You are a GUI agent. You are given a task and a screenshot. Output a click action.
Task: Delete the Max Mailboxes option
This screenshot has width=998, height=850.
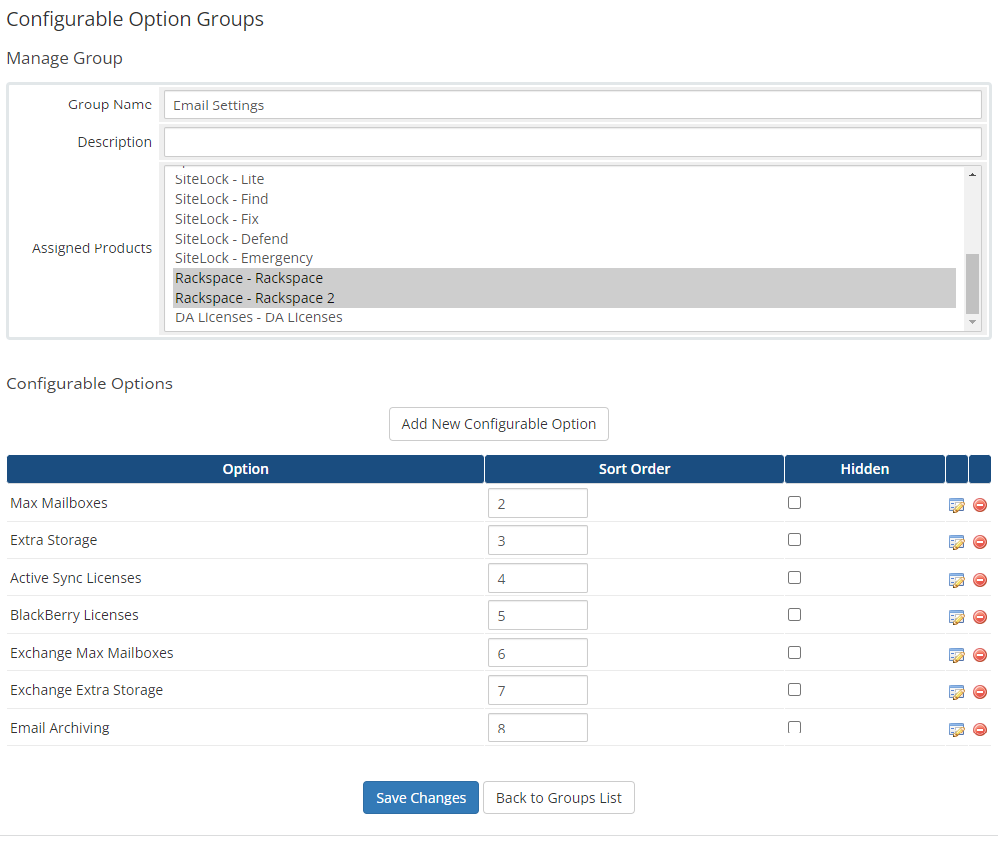pos(980,505)
